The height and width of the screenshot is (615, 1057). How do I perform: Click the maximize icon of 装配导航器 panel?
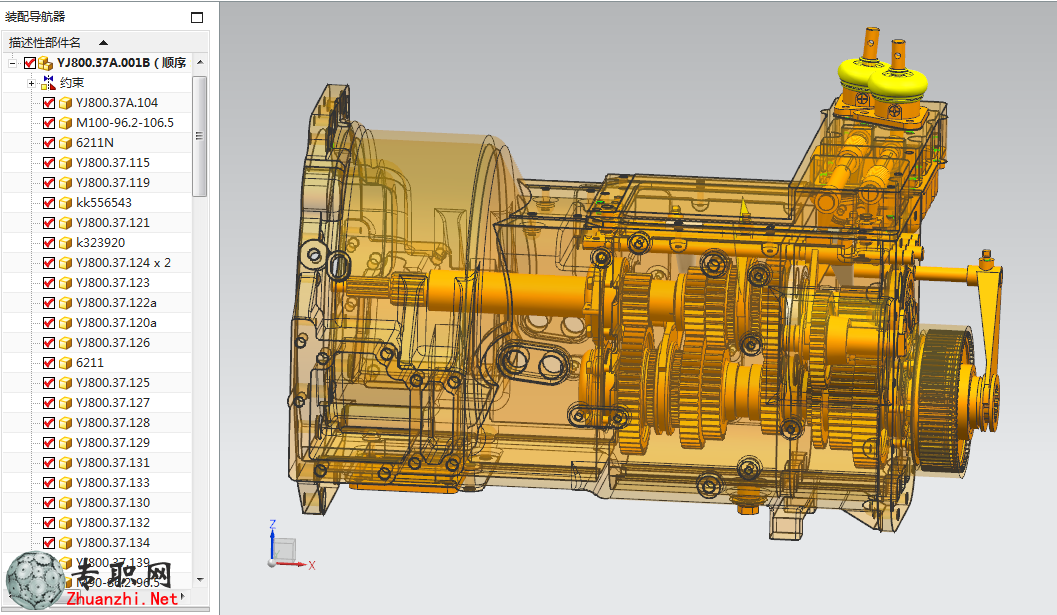(x=197, y=18)
